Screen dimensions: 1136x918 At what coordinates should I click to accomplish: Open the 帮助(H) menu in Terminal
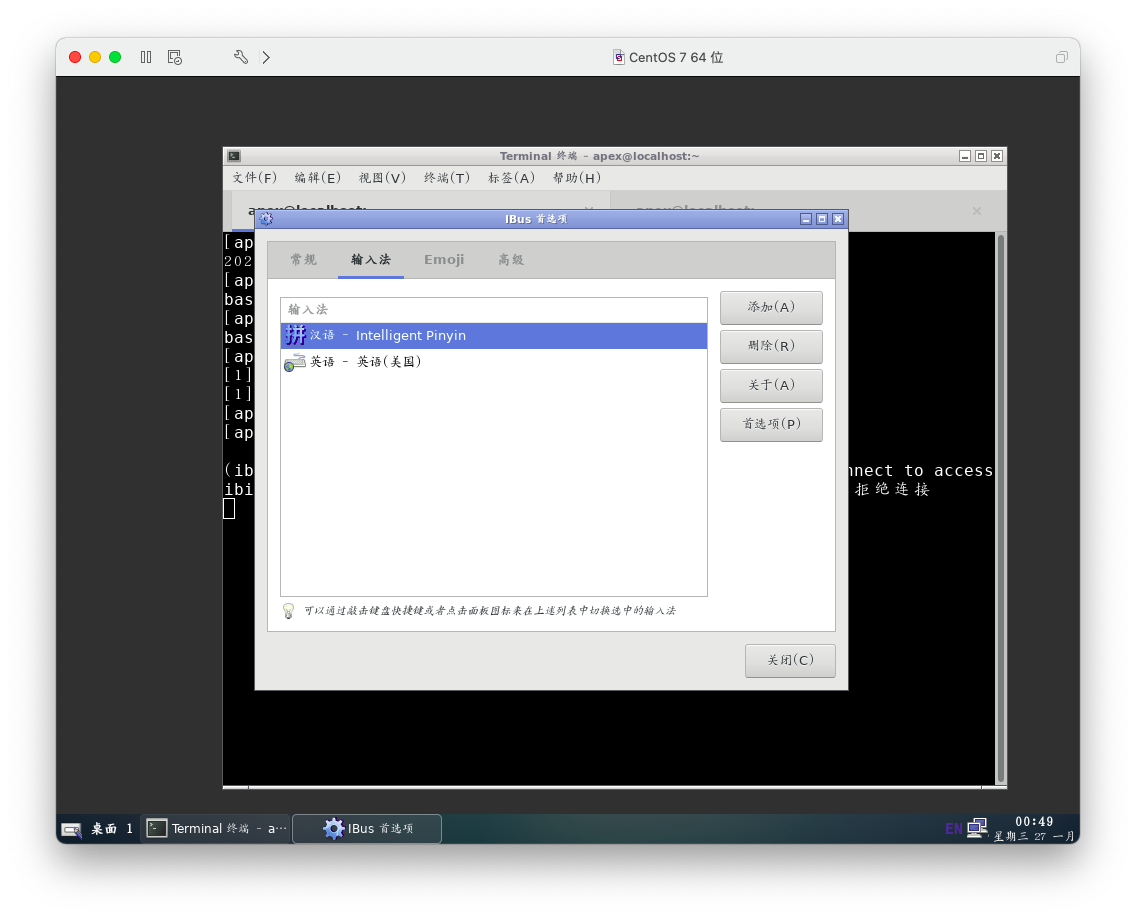pos(576,178)
